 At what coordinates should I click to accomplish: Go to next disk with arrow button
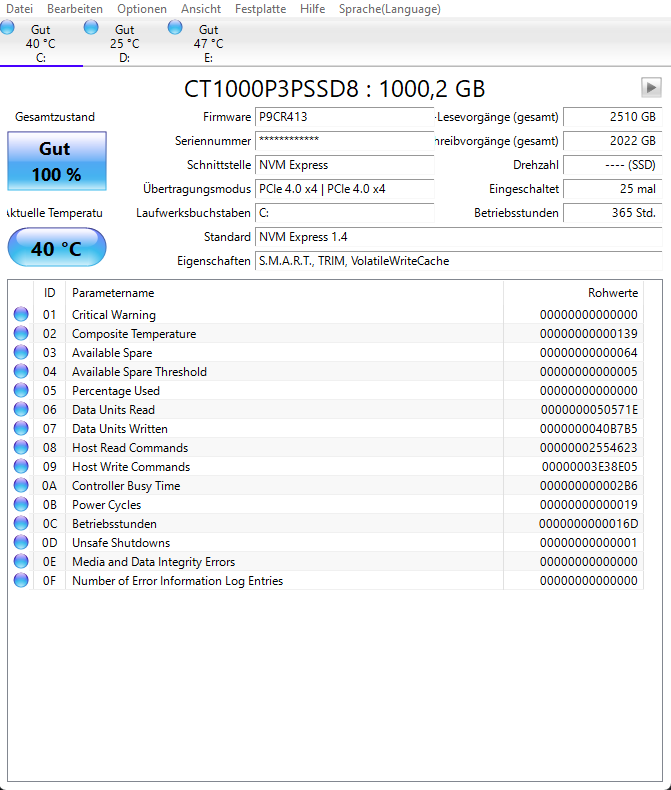pos(651,88)
